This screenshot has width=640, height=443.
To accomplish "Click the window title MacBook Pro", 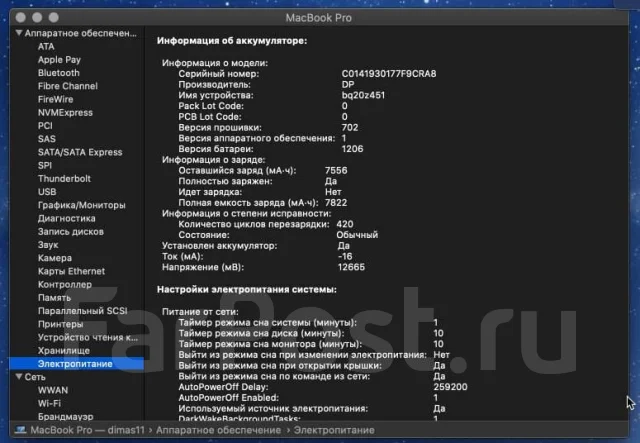I will coord(318,18).
